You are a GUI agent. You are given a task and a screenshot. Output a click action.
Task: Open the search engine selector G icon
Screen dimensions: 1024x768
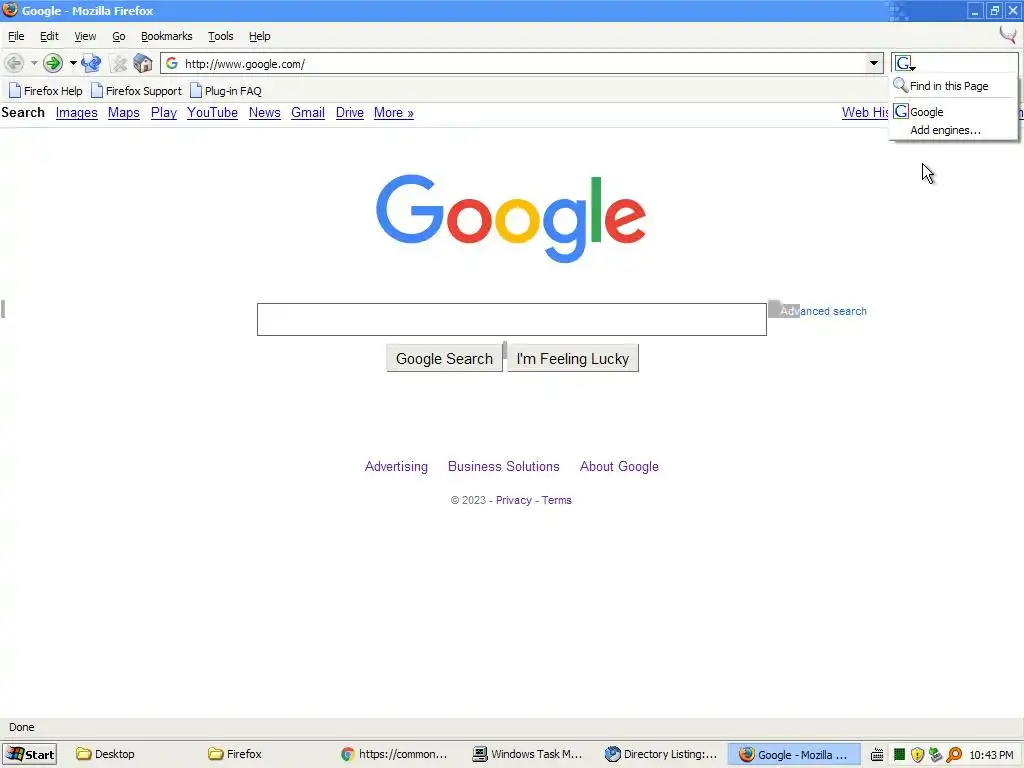coord(904,63)
